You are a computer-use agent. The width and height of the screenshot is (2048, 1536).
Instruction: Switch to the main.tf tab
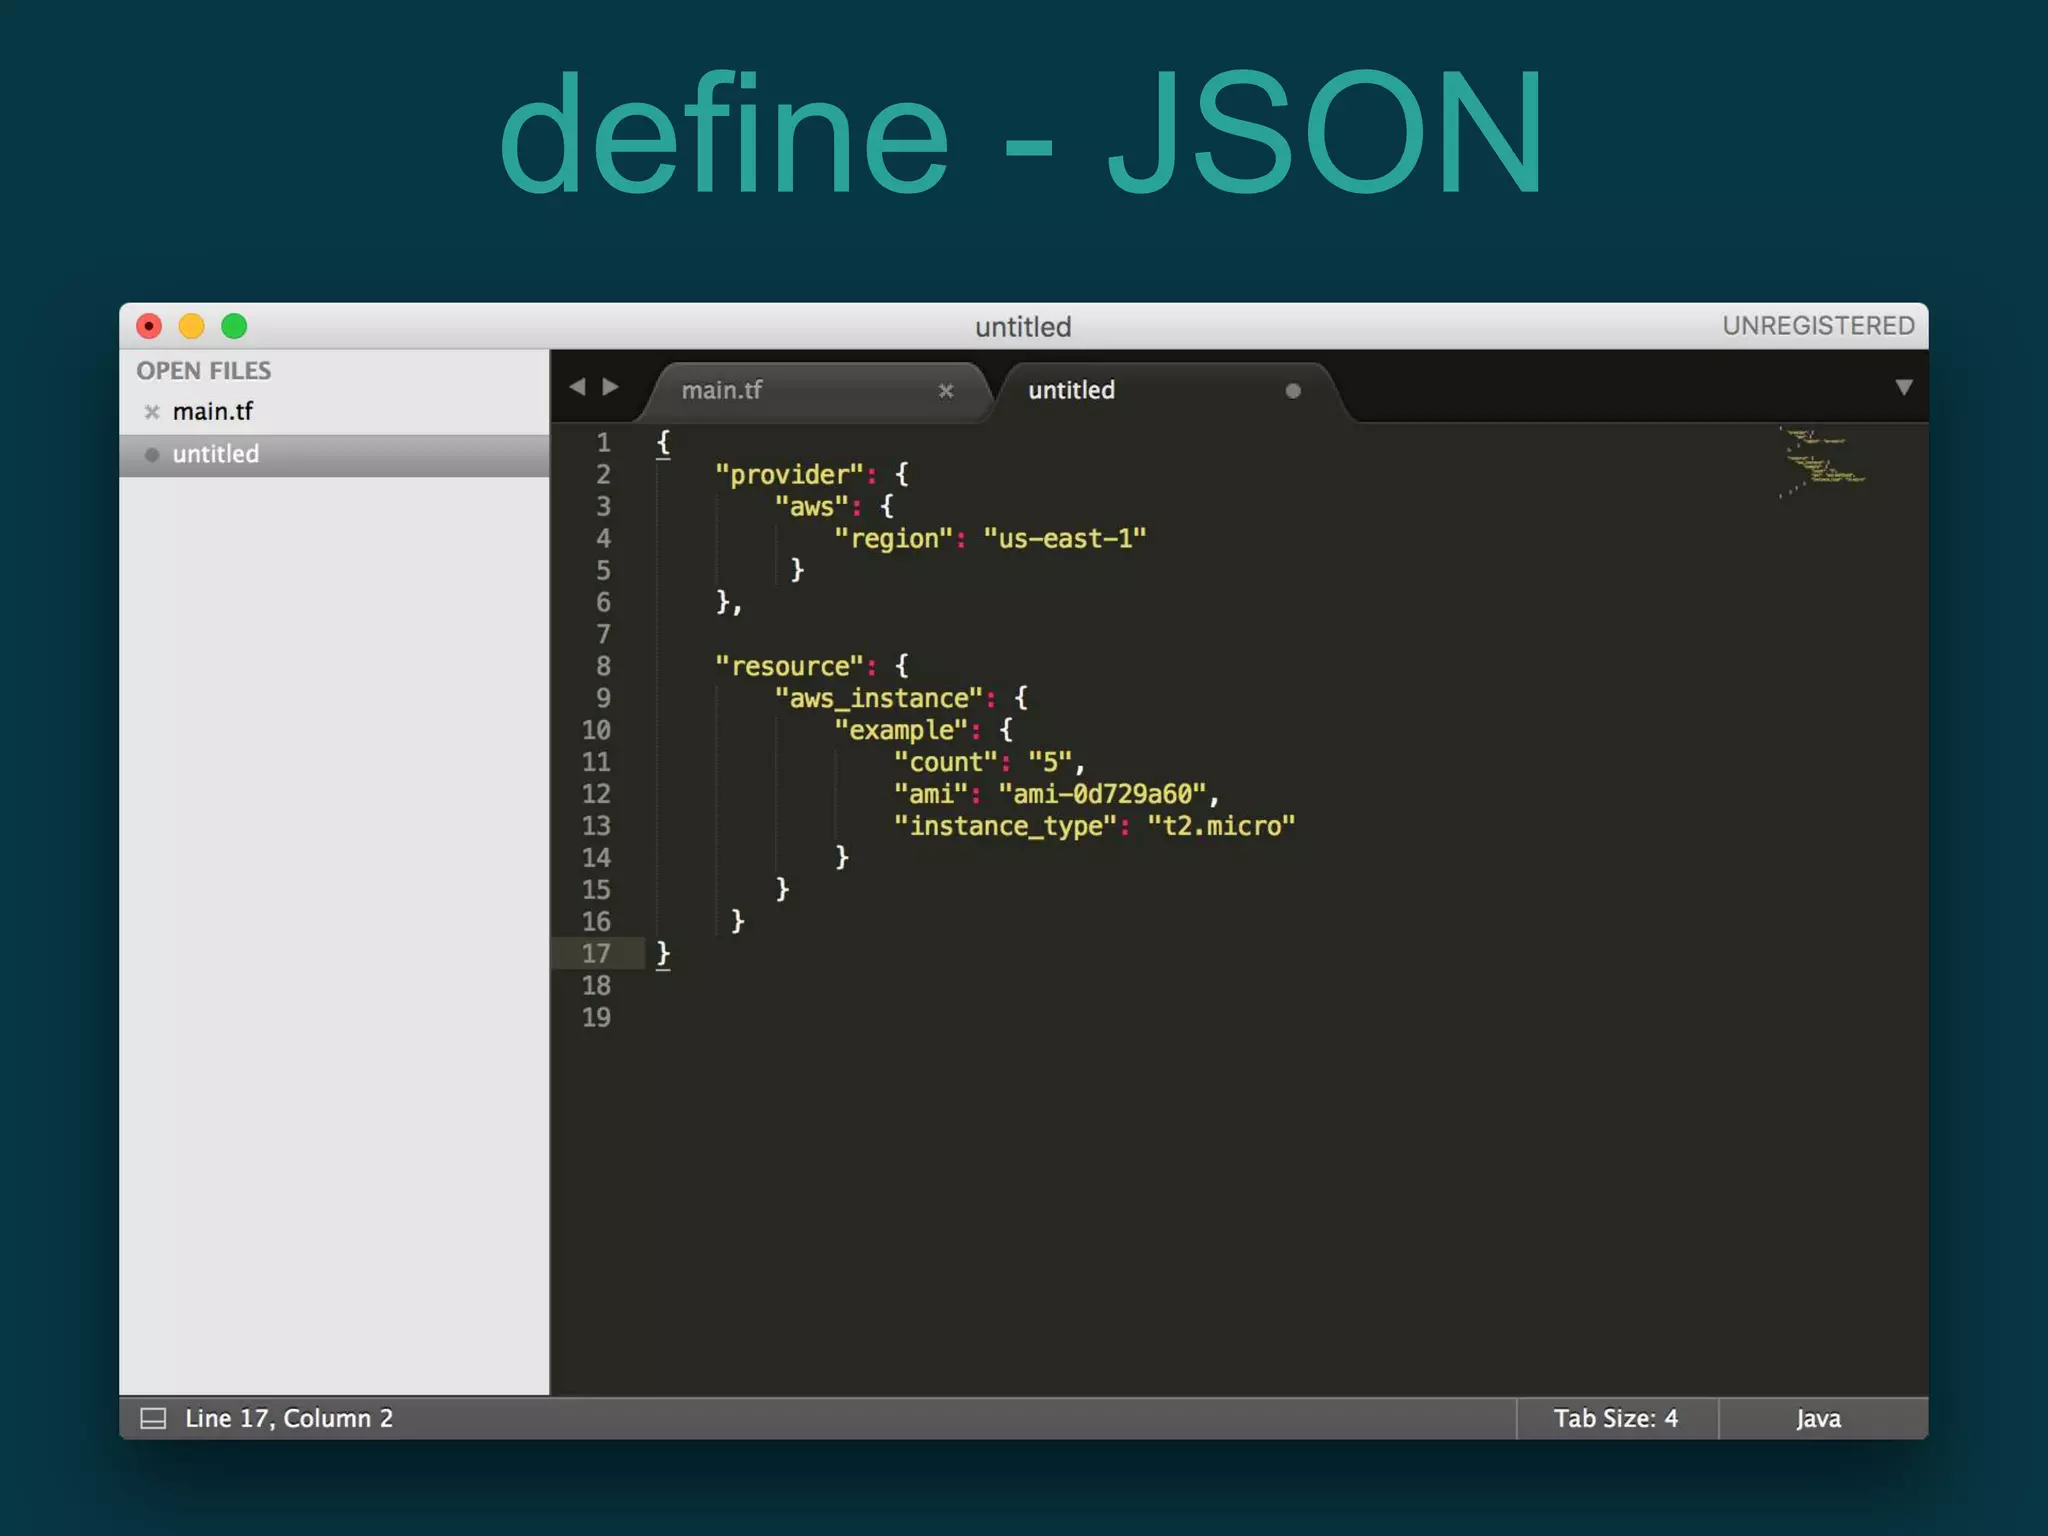(x=815, y=391)
